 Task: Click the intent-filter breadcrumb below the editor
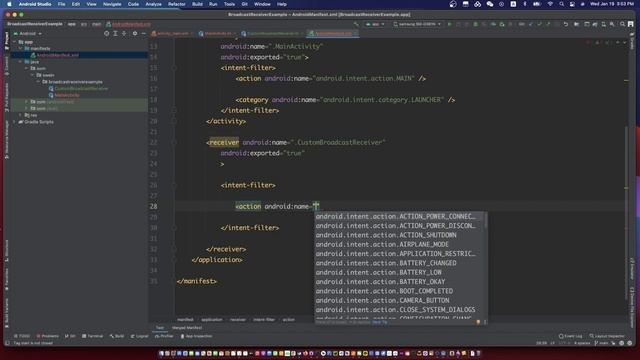264,320
